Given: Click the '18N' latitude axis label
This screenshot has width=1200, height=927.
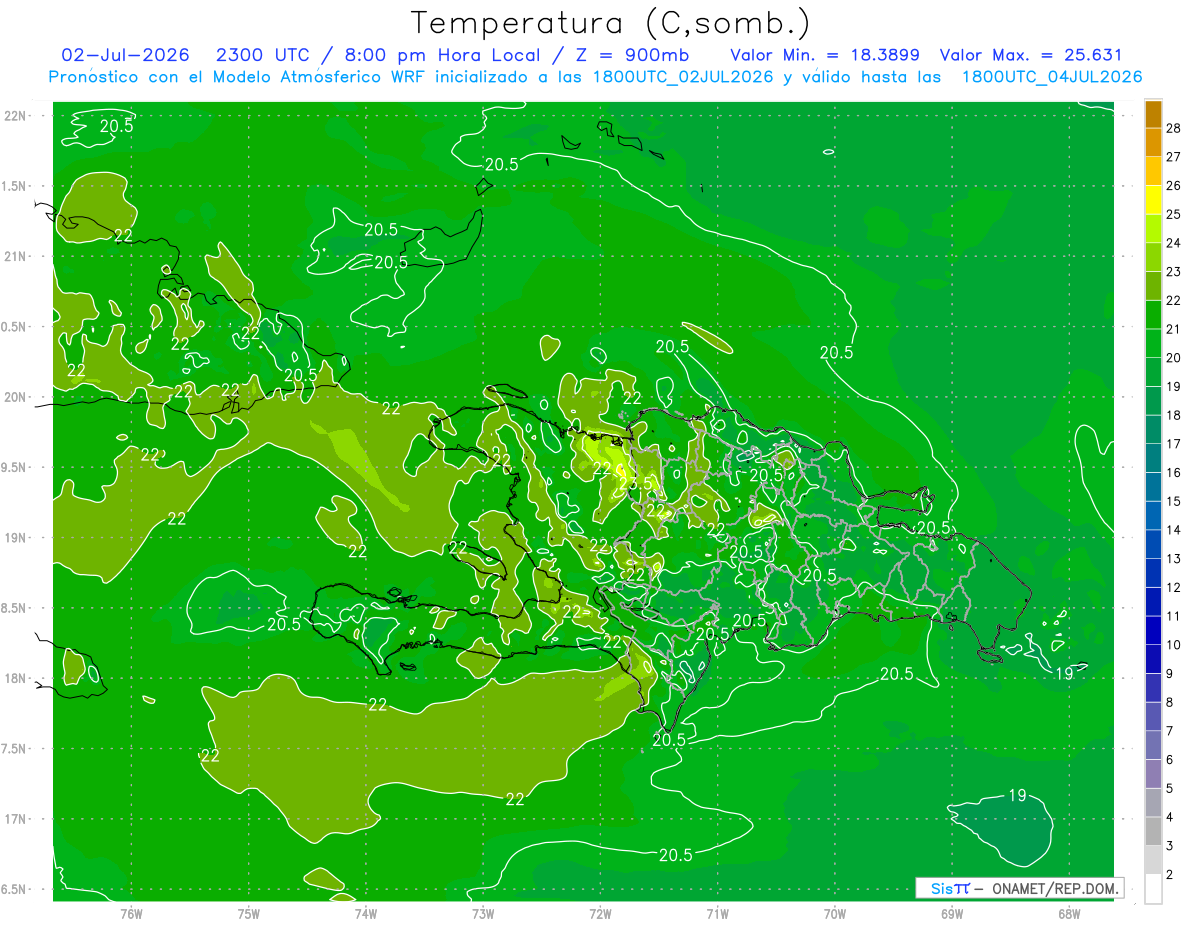Looking at the screenshot, I should (16, 678).
